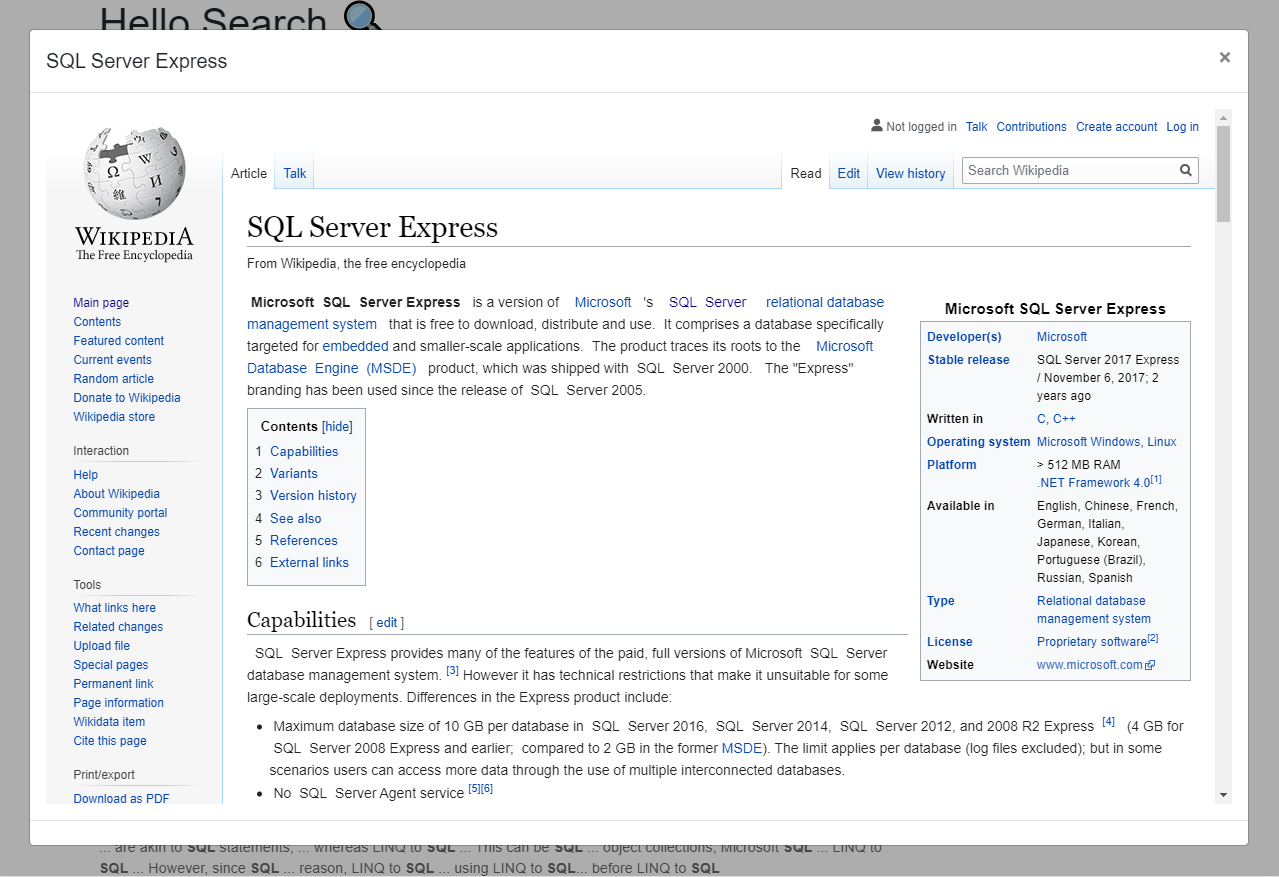Click the Donate to Wikipedia link
Viewport: 1279px width, 877px height.
tap(126, 397)
